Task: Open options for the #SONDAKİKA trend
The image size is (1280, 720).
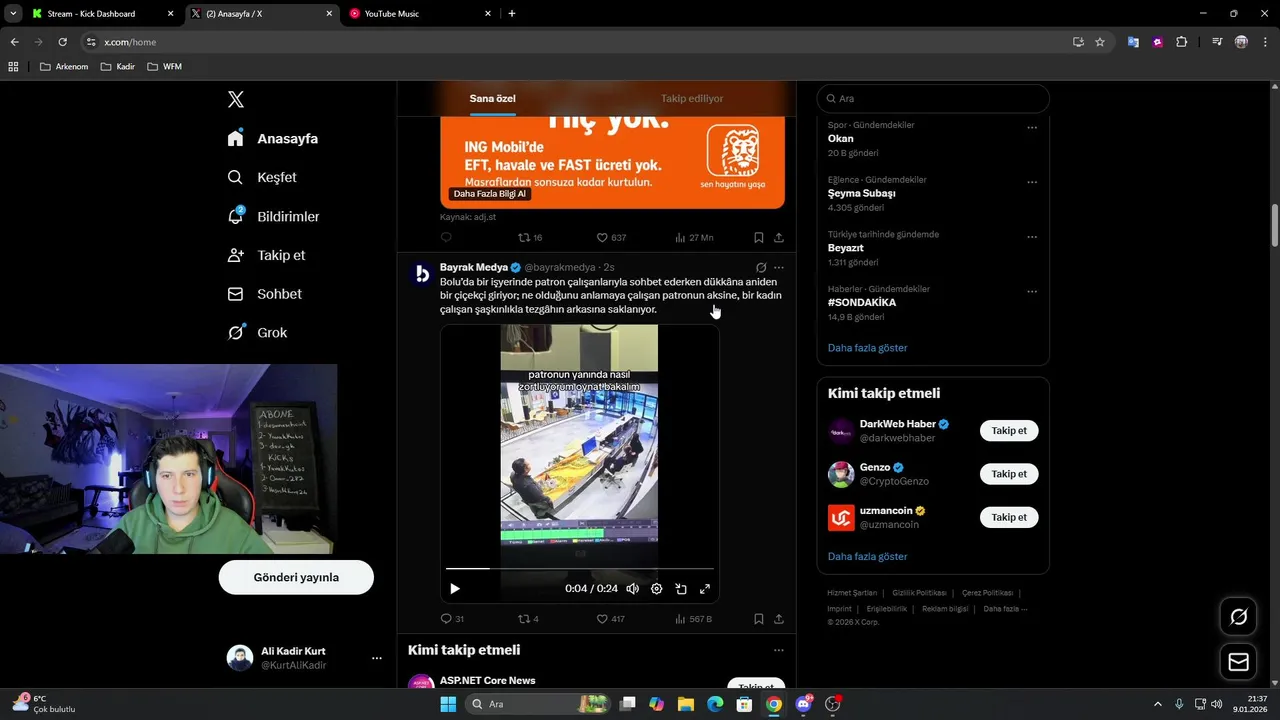Action: (1032, 292)
